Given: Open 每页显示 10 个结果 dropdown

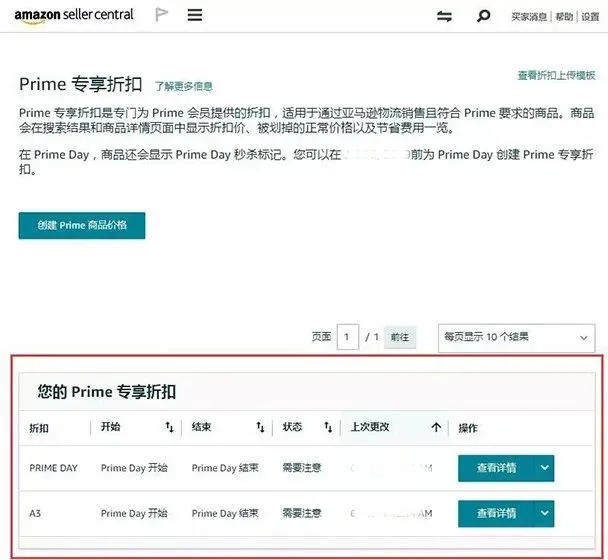Looking at the screenshot, I should [516, 338].
